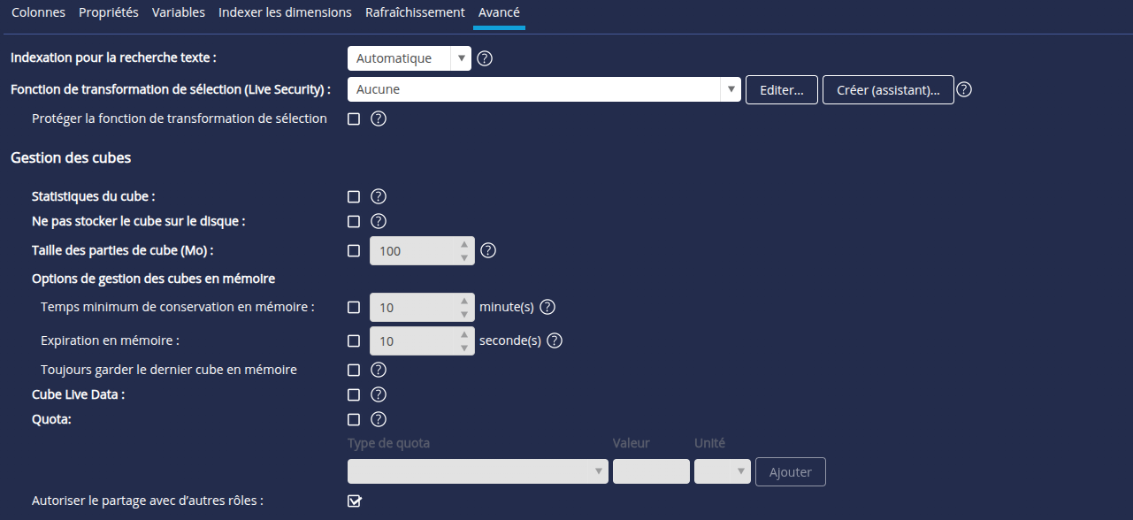Screen dimensions: 1133x520
Task: Expand the Fonction de transformation de sélection dropdown
Action: [x=543, y=90]
